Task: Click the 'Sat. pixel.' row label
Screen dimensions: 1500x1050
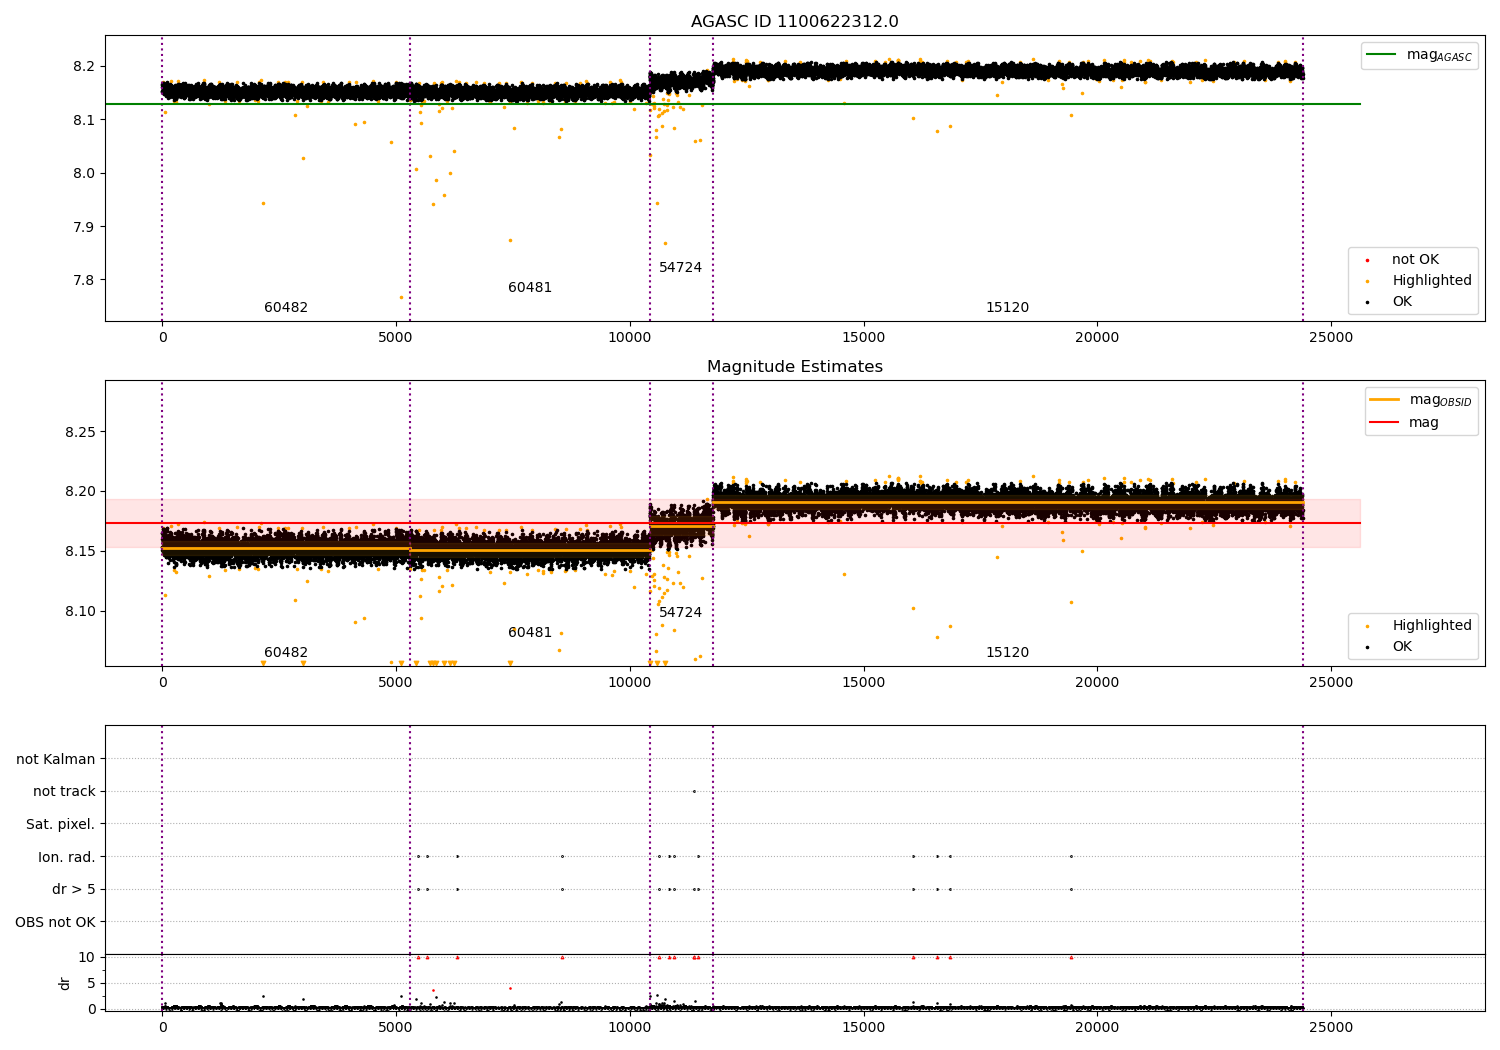Action: [x=61, y=825]
